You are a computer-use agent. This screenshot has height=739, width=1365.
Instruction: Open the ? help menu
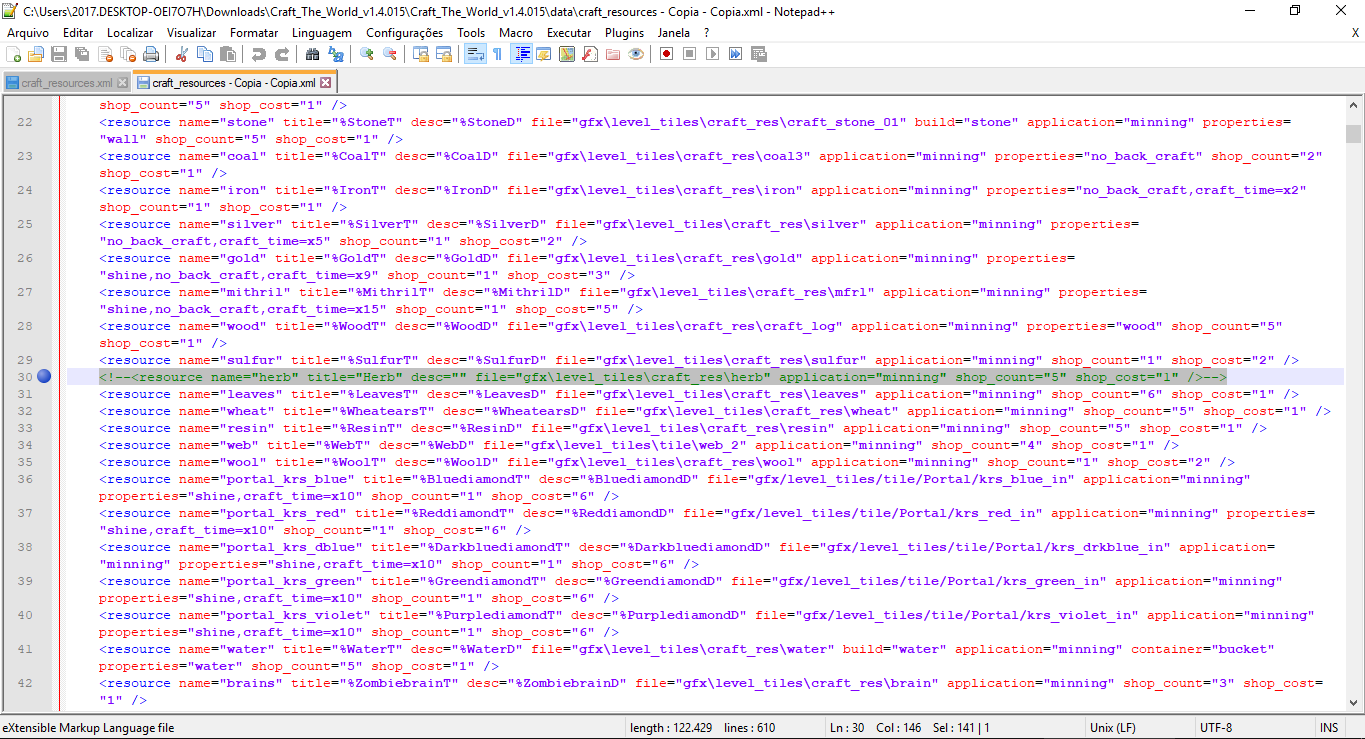pyautogui.click(x=706, y=33)
